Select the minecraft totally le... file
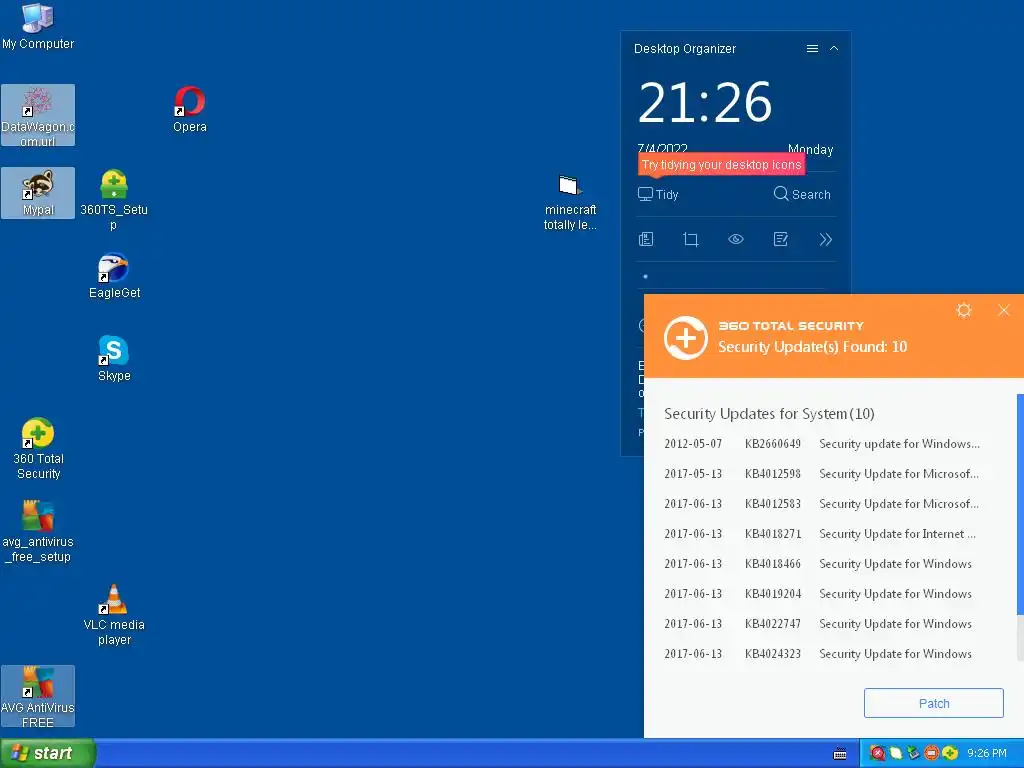The image size is (1024, 768). [570, 202]
